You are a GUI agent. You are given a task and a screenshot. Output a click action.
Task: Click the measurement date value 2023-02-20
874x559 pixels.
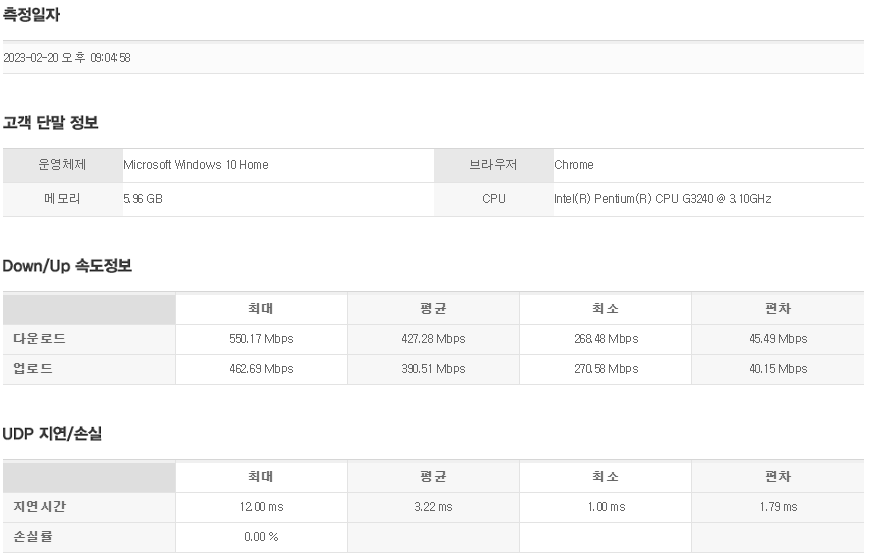[x=66, y=58]
